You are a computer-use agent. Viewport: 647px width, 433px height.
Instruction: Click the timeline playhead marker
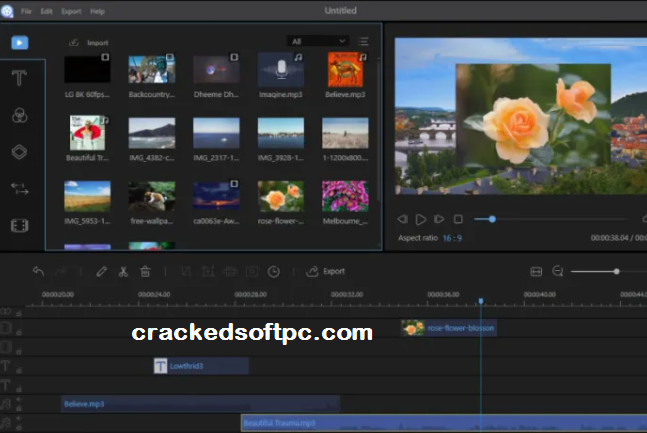[481, 301]
